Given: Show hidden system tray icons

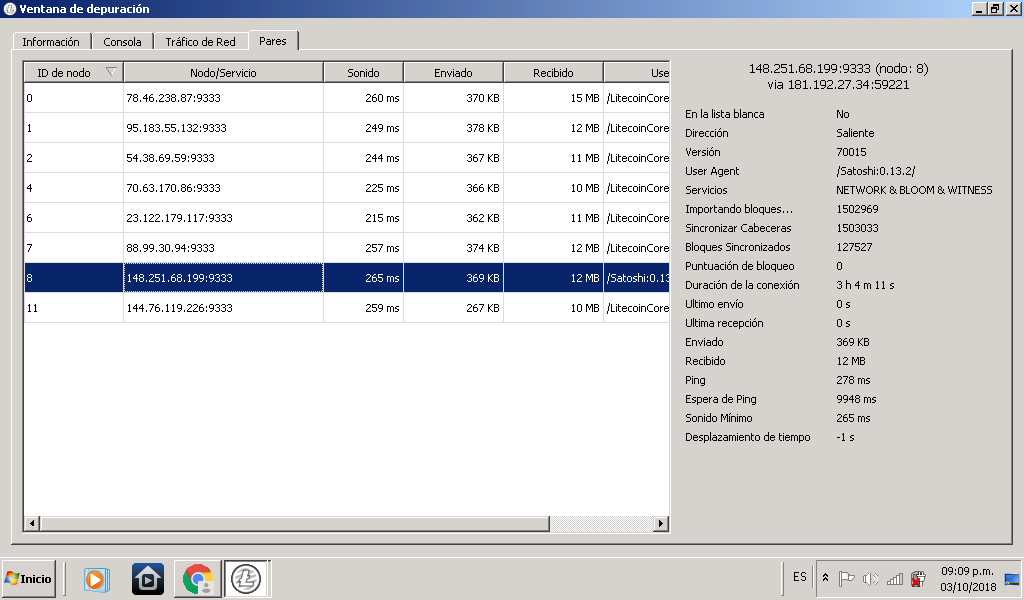Looking at the screenshot, I should click(825, 578).
